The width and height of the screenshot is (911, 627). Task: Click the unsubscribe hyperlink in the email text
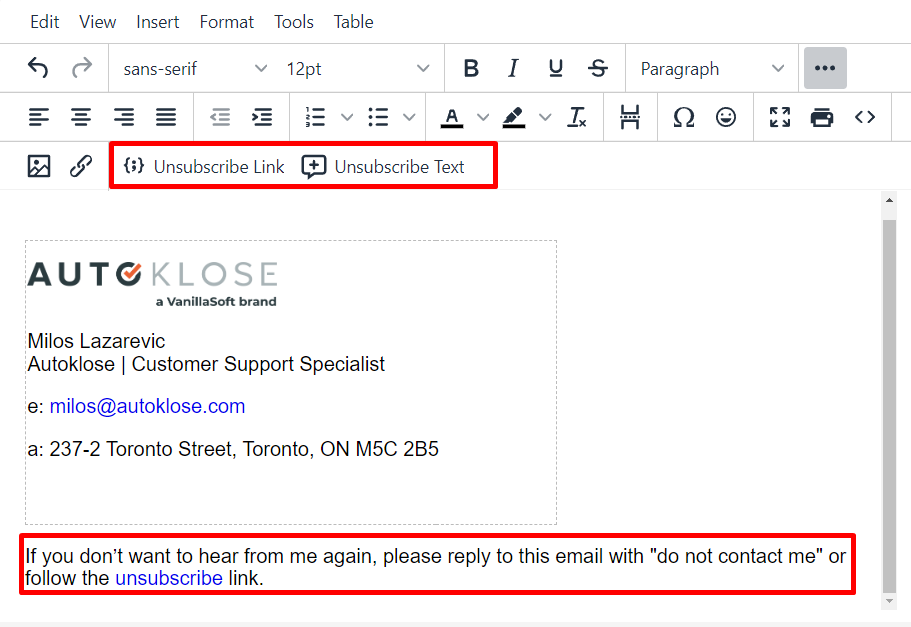tap(169, 578)
